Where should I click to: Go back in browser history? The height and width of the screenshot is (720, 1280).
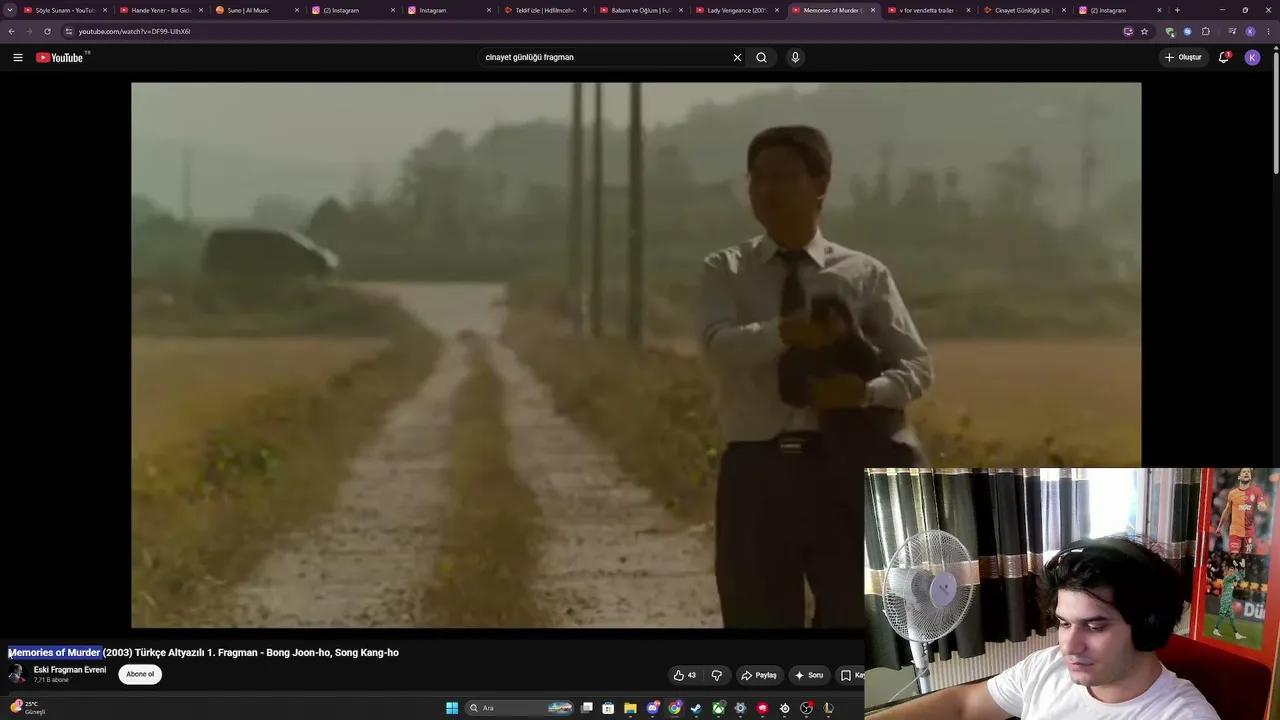pyautogui.click(x=11, y=31)
